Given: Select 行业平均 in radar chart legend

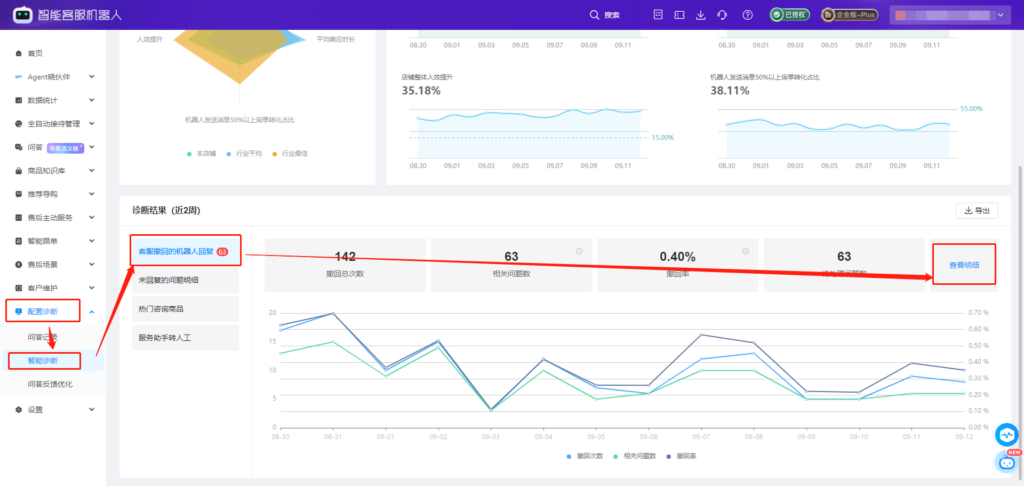Looking at the screenshot, I should tap(245, 154).
